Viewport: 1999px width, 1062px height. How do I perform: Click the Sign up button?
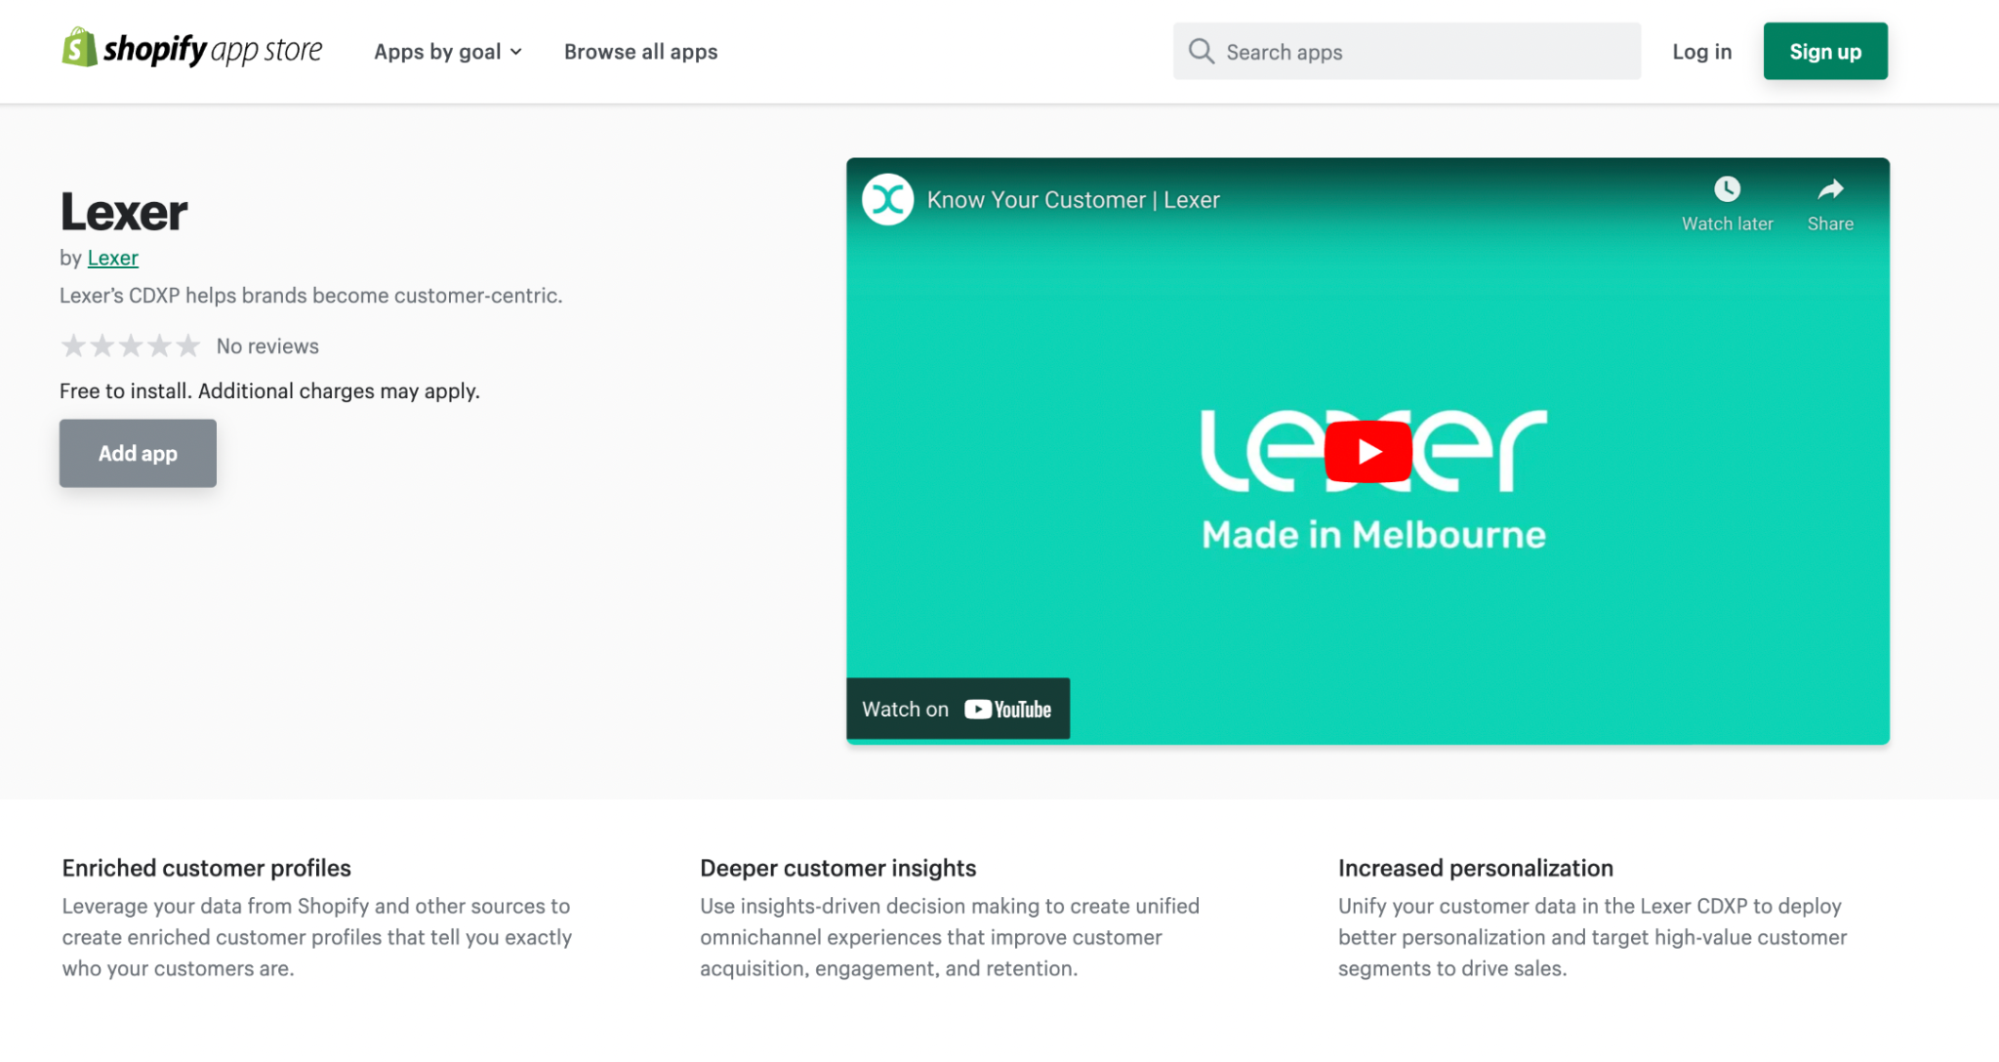tap(1825, 51)
